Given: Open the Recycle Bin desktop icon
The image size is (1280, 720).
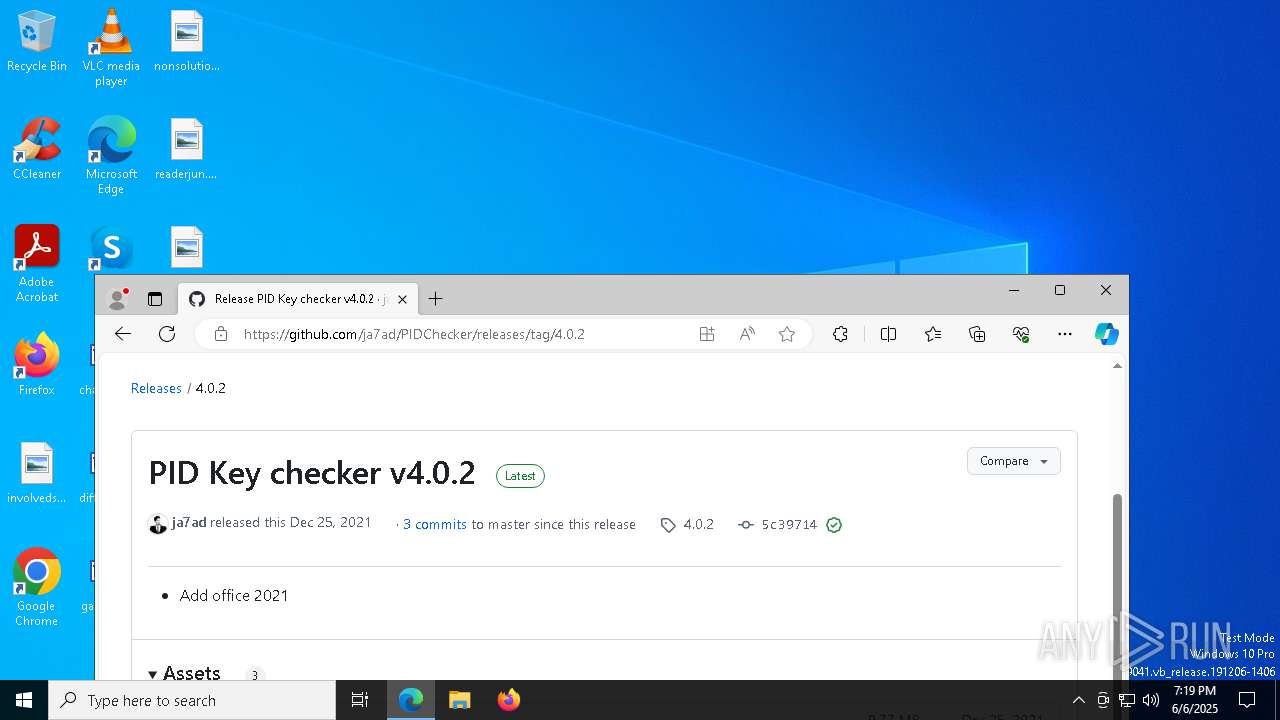Looking at the screenshot, I should [x=37, y=42].
